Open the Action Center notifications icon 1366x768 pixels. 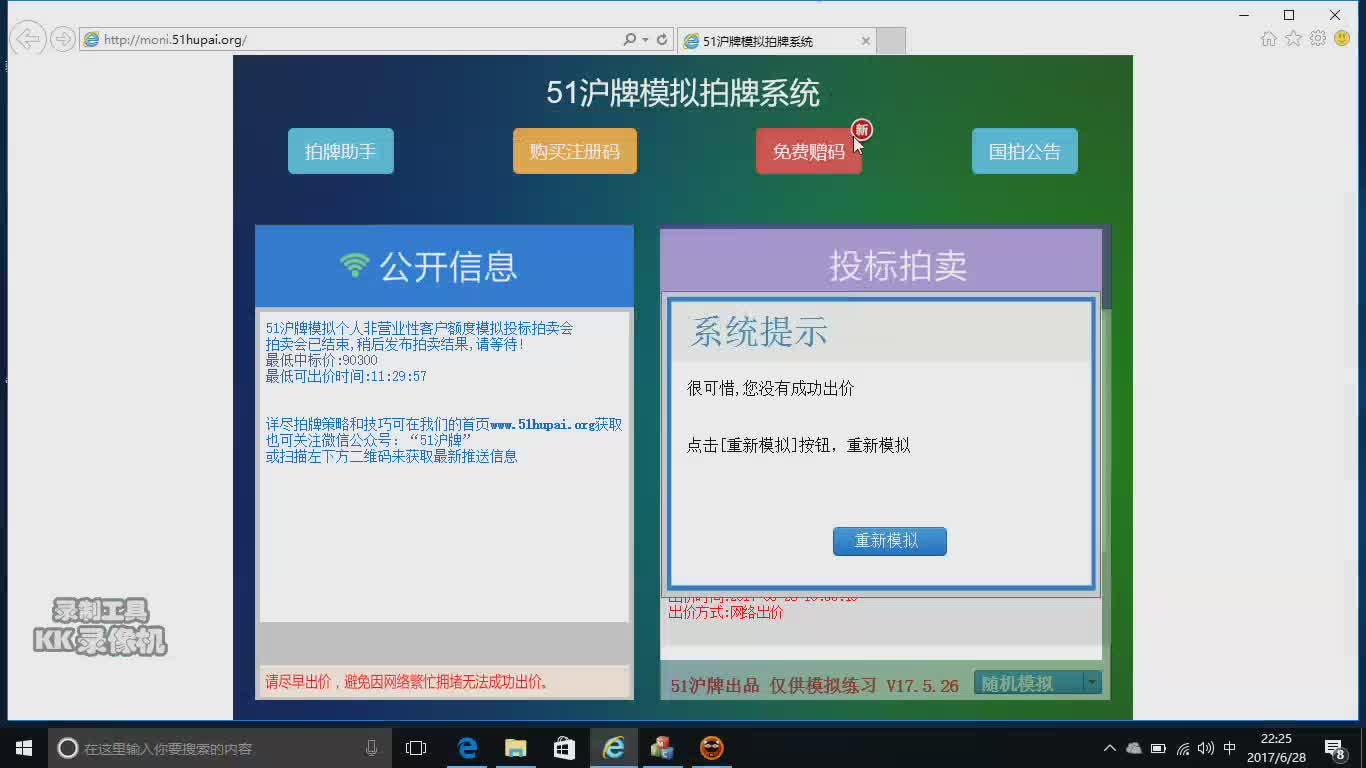1335,748
